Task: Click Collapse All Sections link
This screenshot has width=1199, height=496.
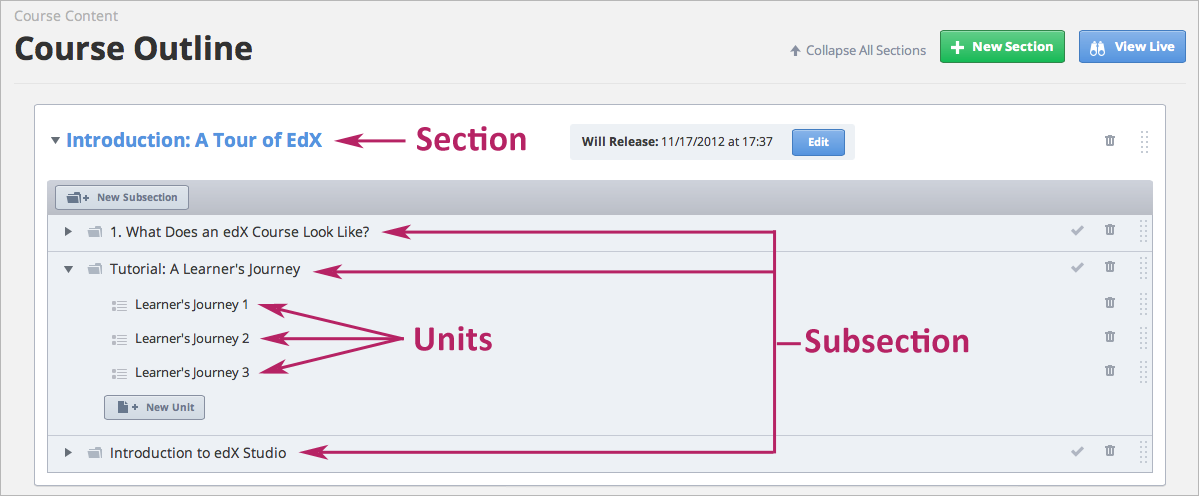Action: click(x=858, y=50)
